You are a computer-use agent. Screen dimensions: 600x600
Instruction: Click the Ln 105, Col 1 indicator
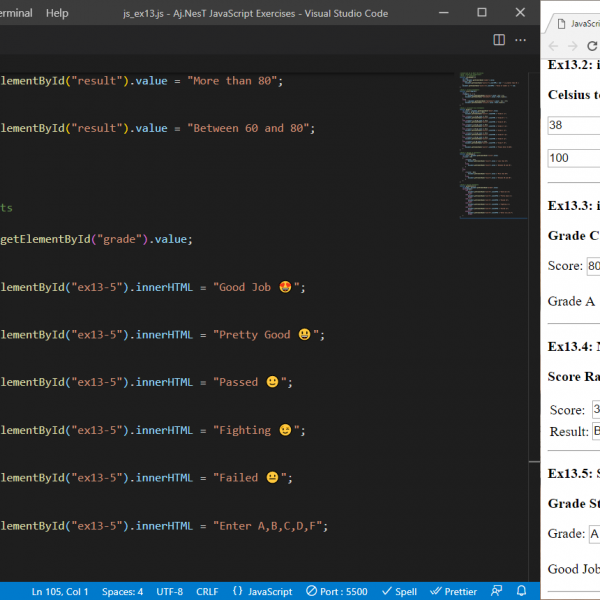(x=60, y=591)
